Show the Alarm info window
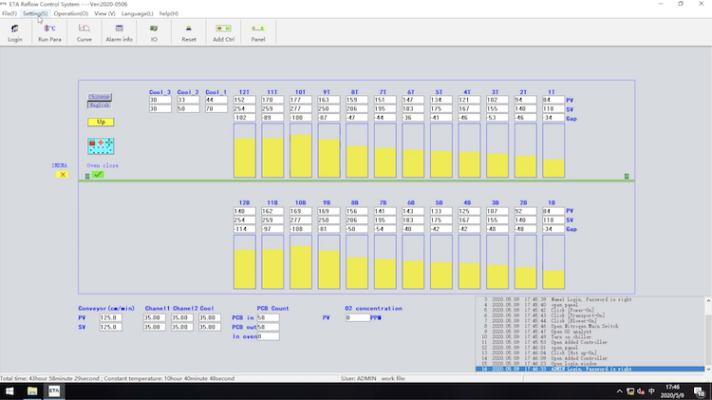Screen dimensions: 712x400 [119, 32]
